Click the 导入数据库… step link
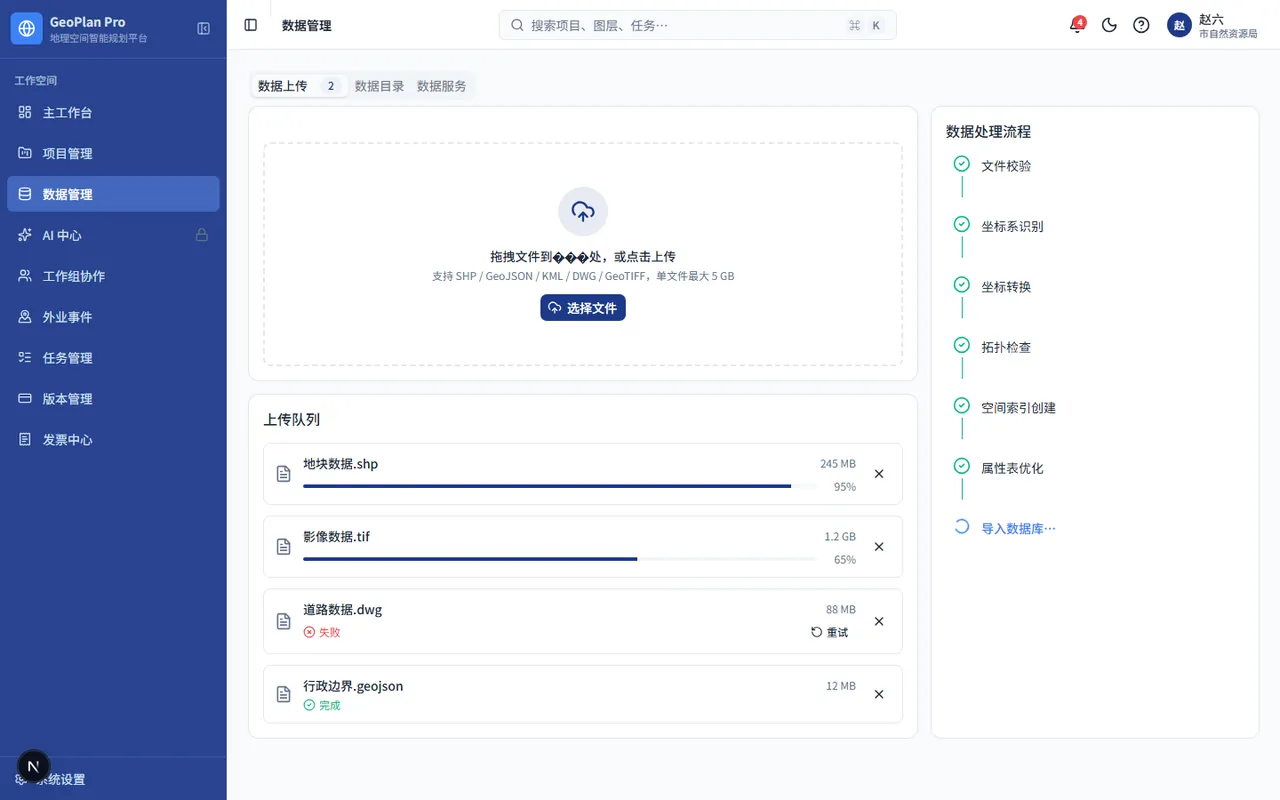This screenshot has width=1280, height=800. [x=1018, y=528]
